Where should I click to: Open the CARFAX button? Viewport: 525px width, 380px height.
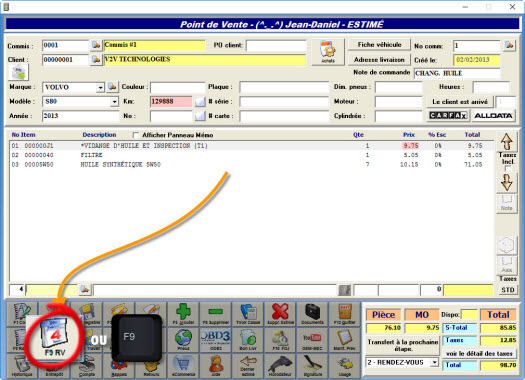[x=448, y=116]
